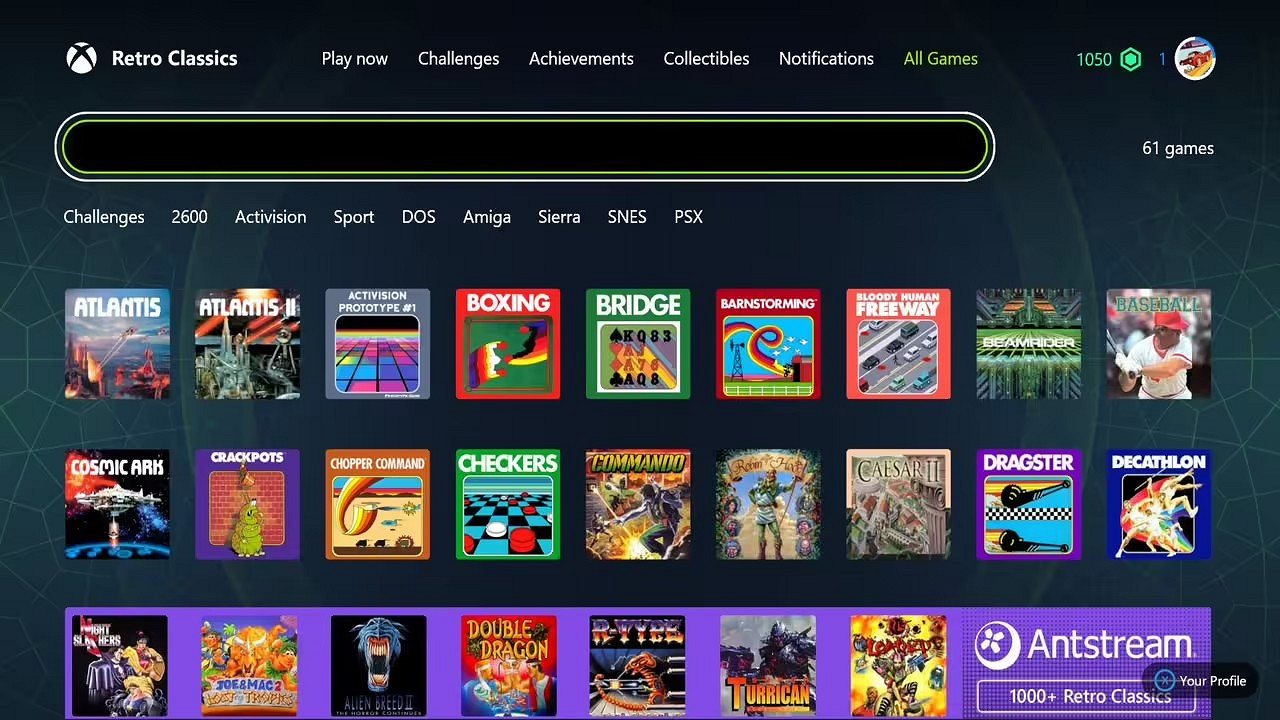The width and height of the screenshot is (1280, 720).
Task: Open the Beamrider game cover
Action: 1028,344
